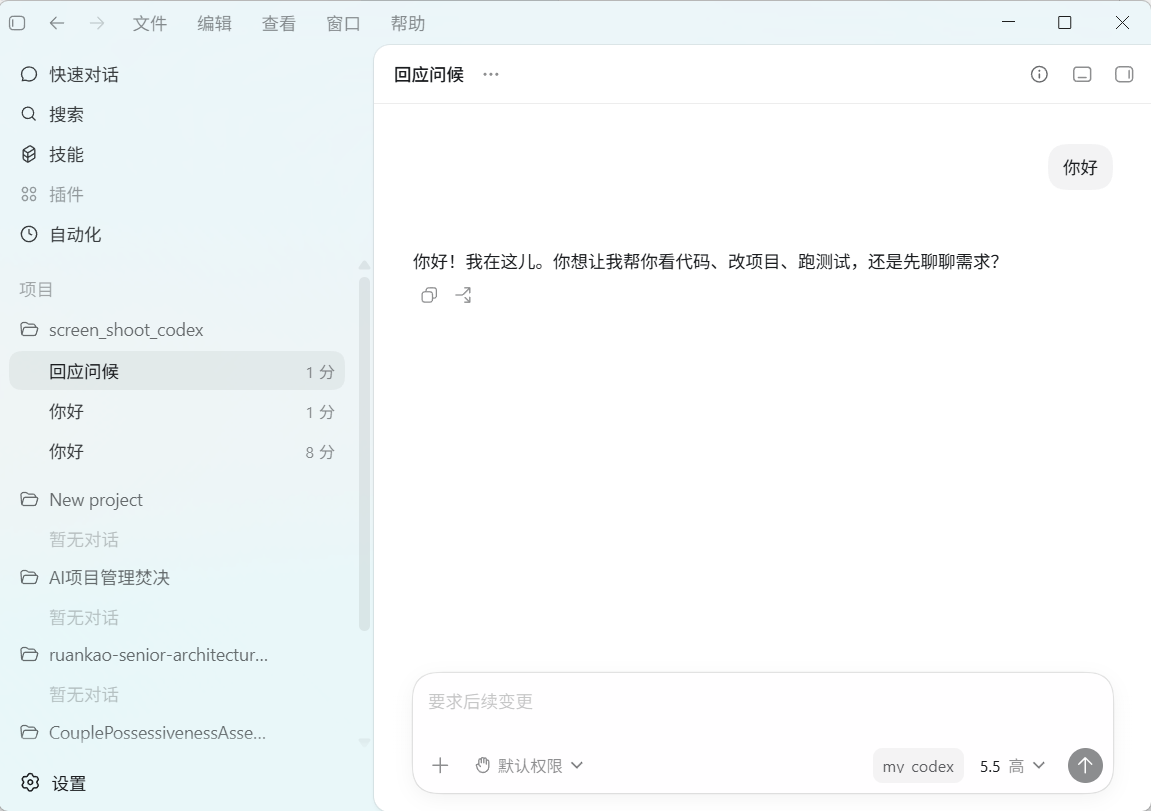Go forward with the right arrow
This screenshot has width=1151, height=811.
click(97, 23)
